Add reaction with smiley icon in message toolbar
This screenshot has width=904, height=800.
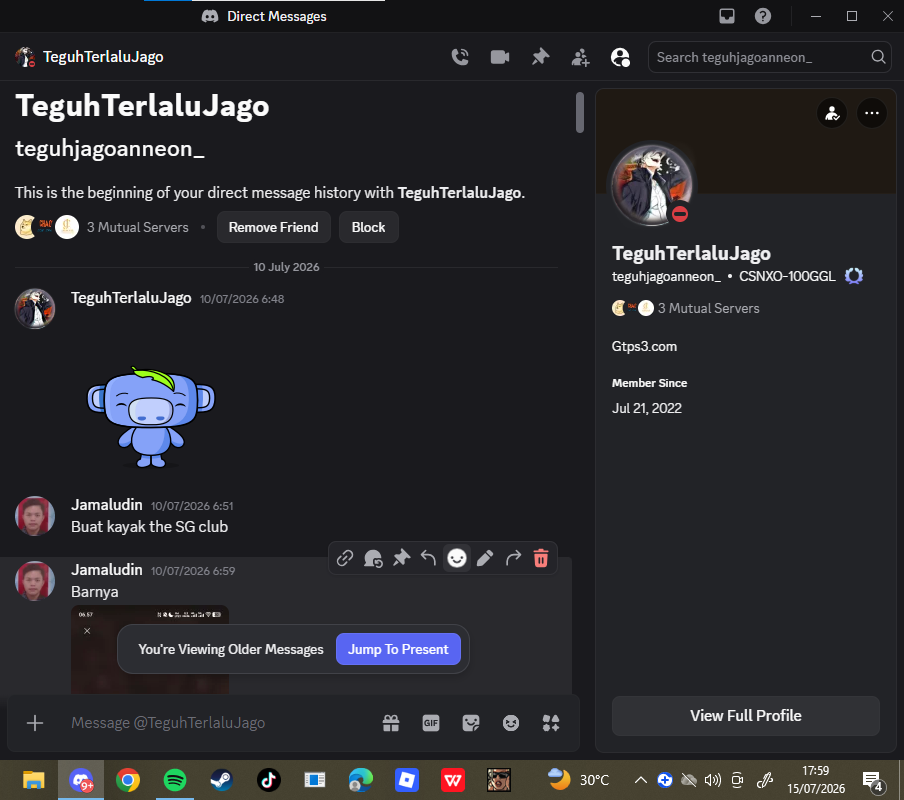click(457, 559)
